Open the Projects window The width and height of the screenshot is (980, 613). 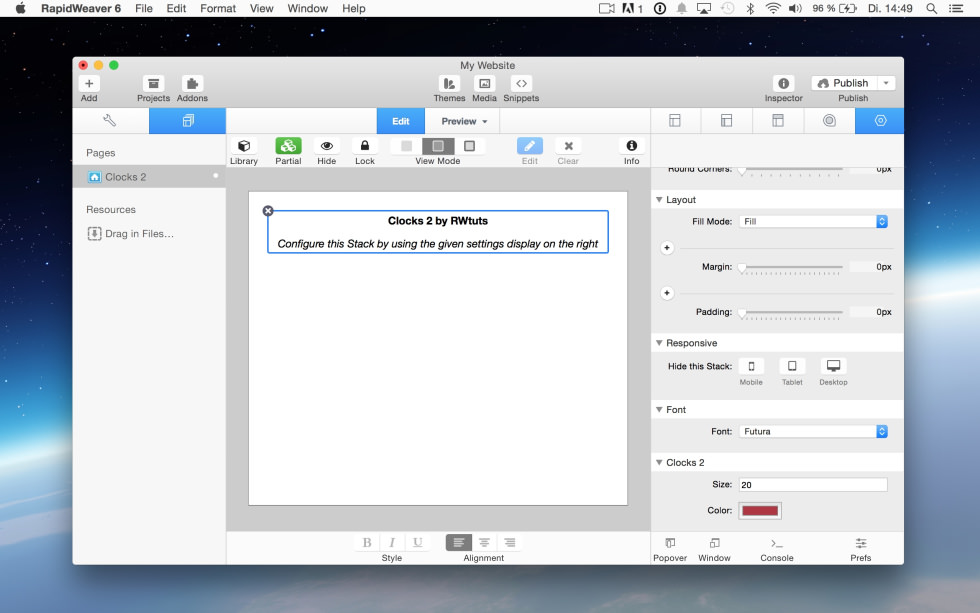[153, 84]
